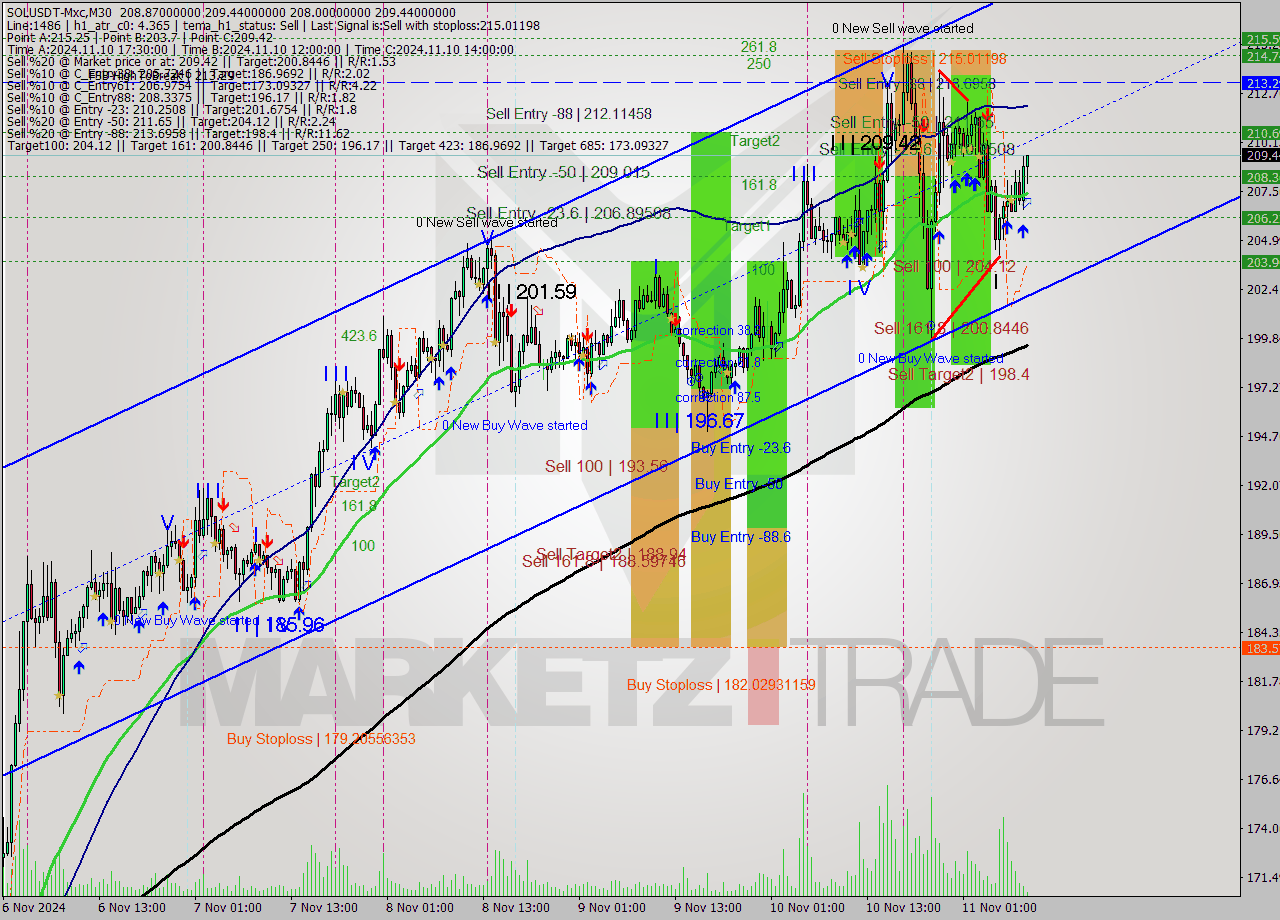Click the 'I I | 185.96' wave label
This screenshot has width=1280, height=920.
tap(279, 625)
